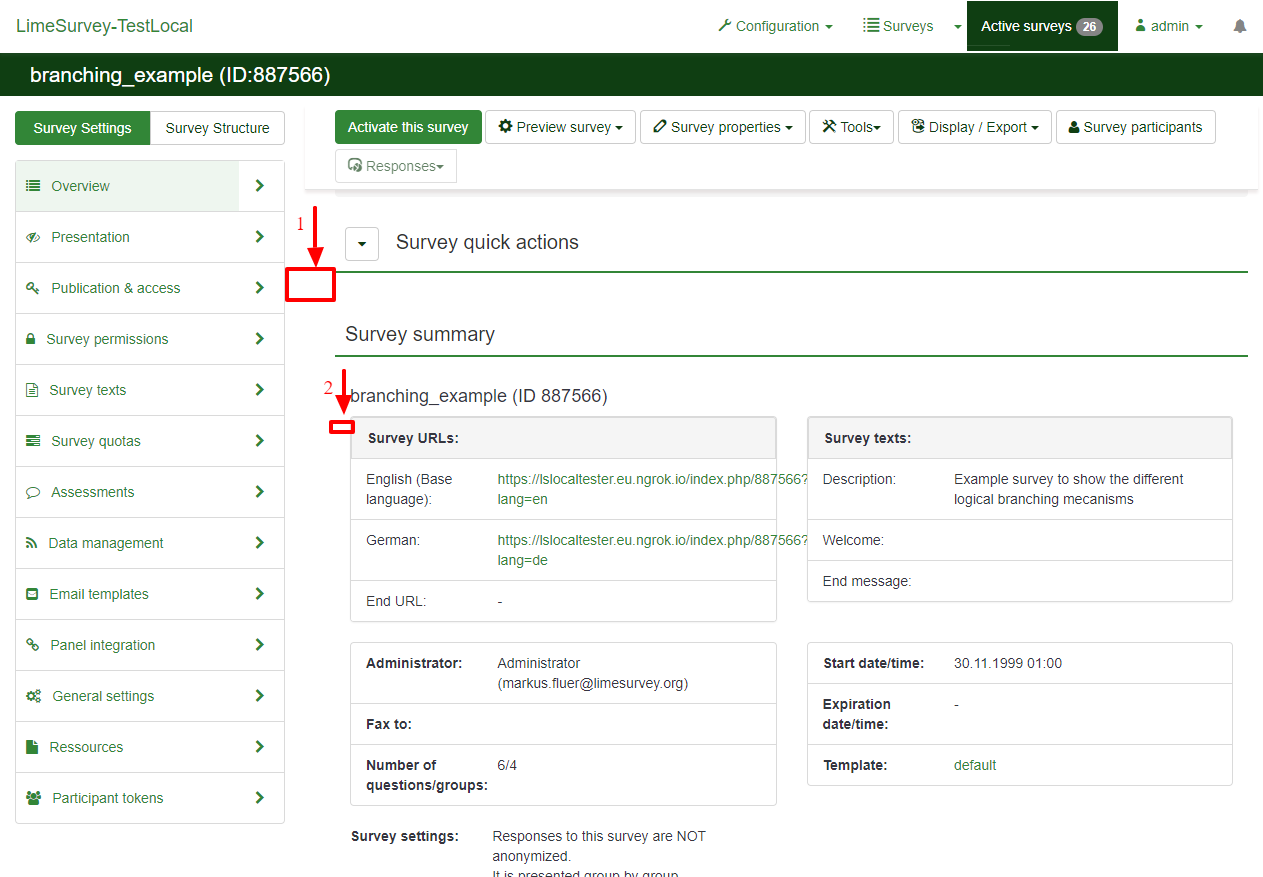The height and width of the screenshot is (877, 1263).
Task: Click the Participant tokens users icon
Action: [x=33, y=798]
